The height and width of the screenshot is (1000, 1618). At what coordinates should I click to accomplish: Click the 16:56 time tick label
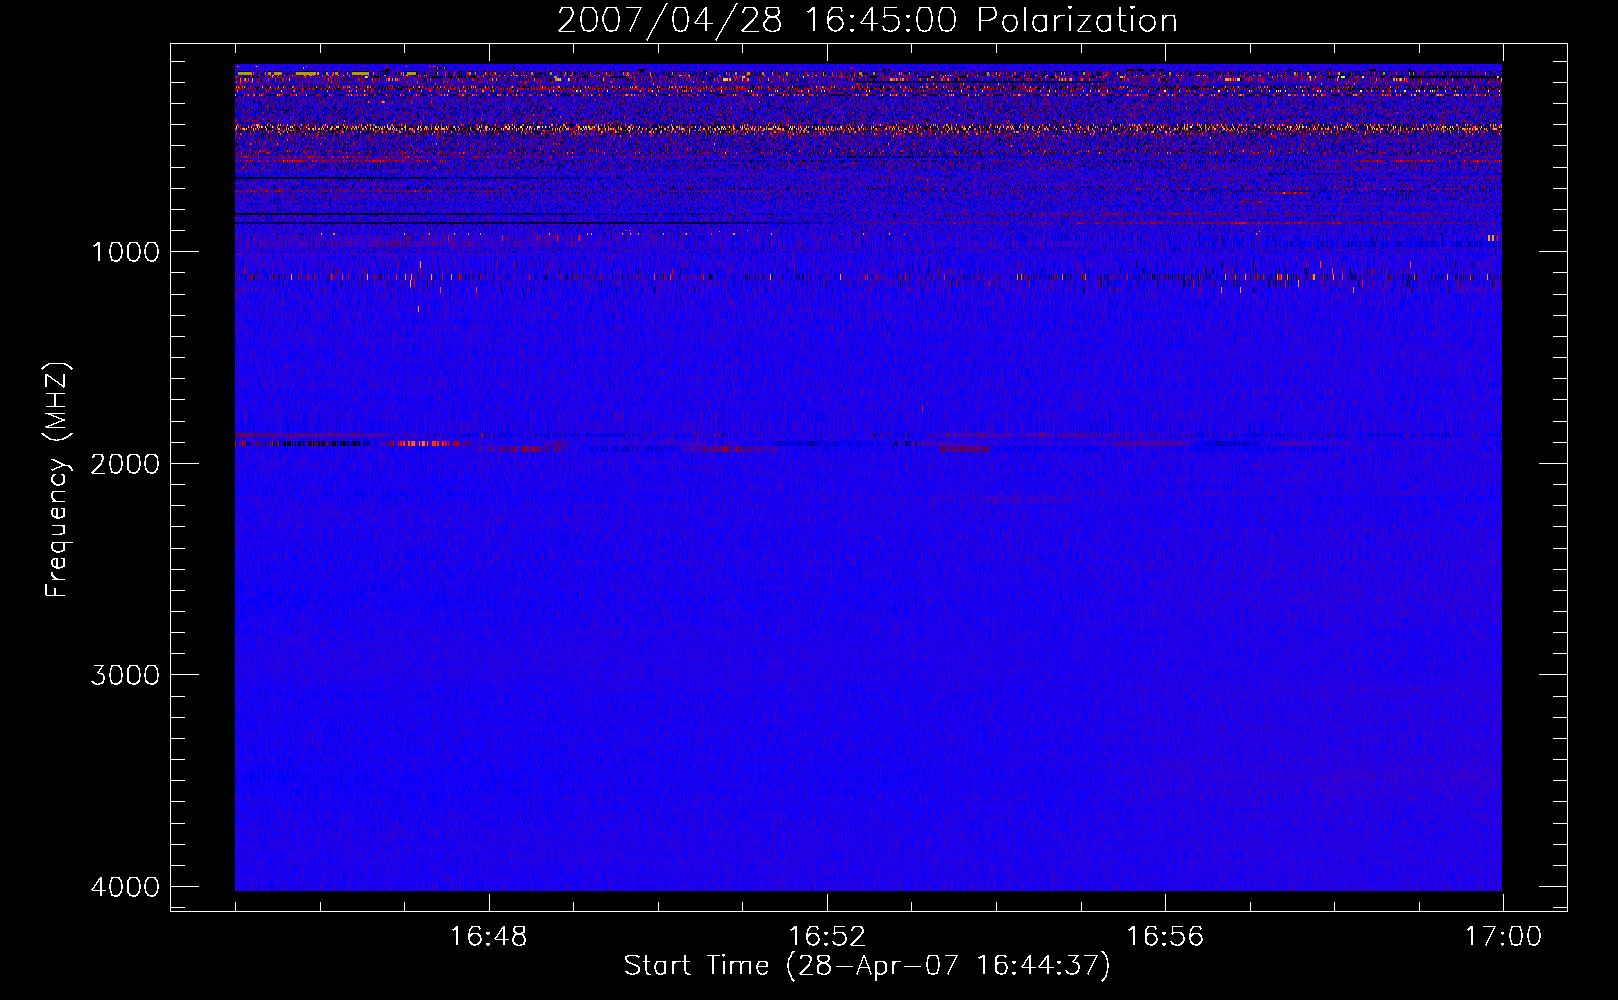(1165, 937)
